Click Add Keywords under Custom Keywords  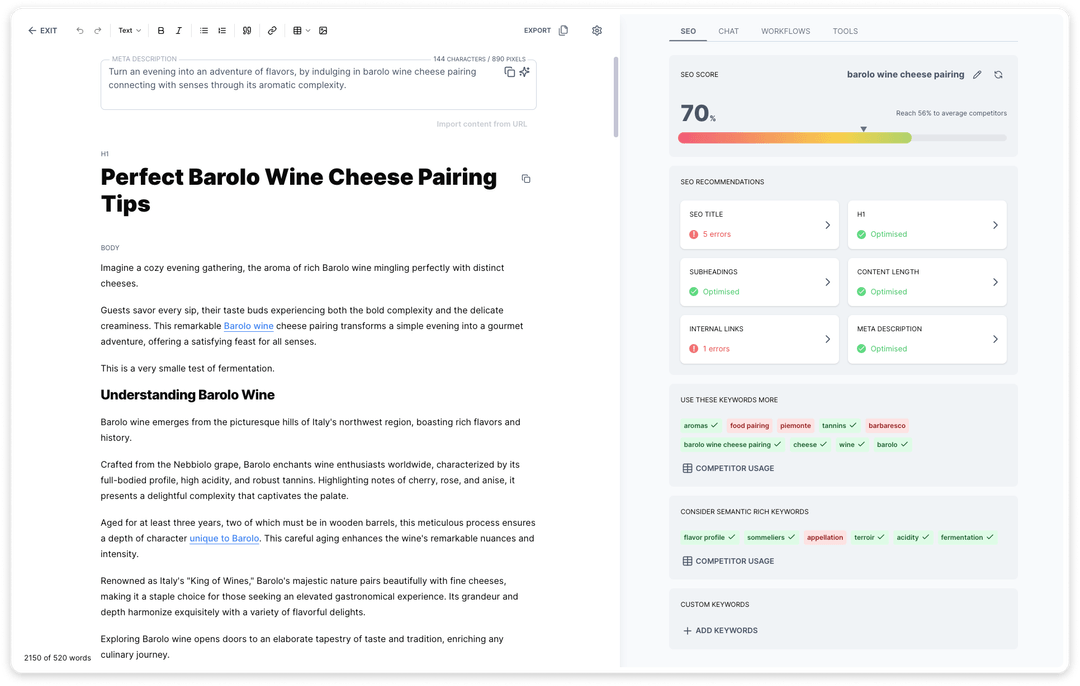pos(720,631)
